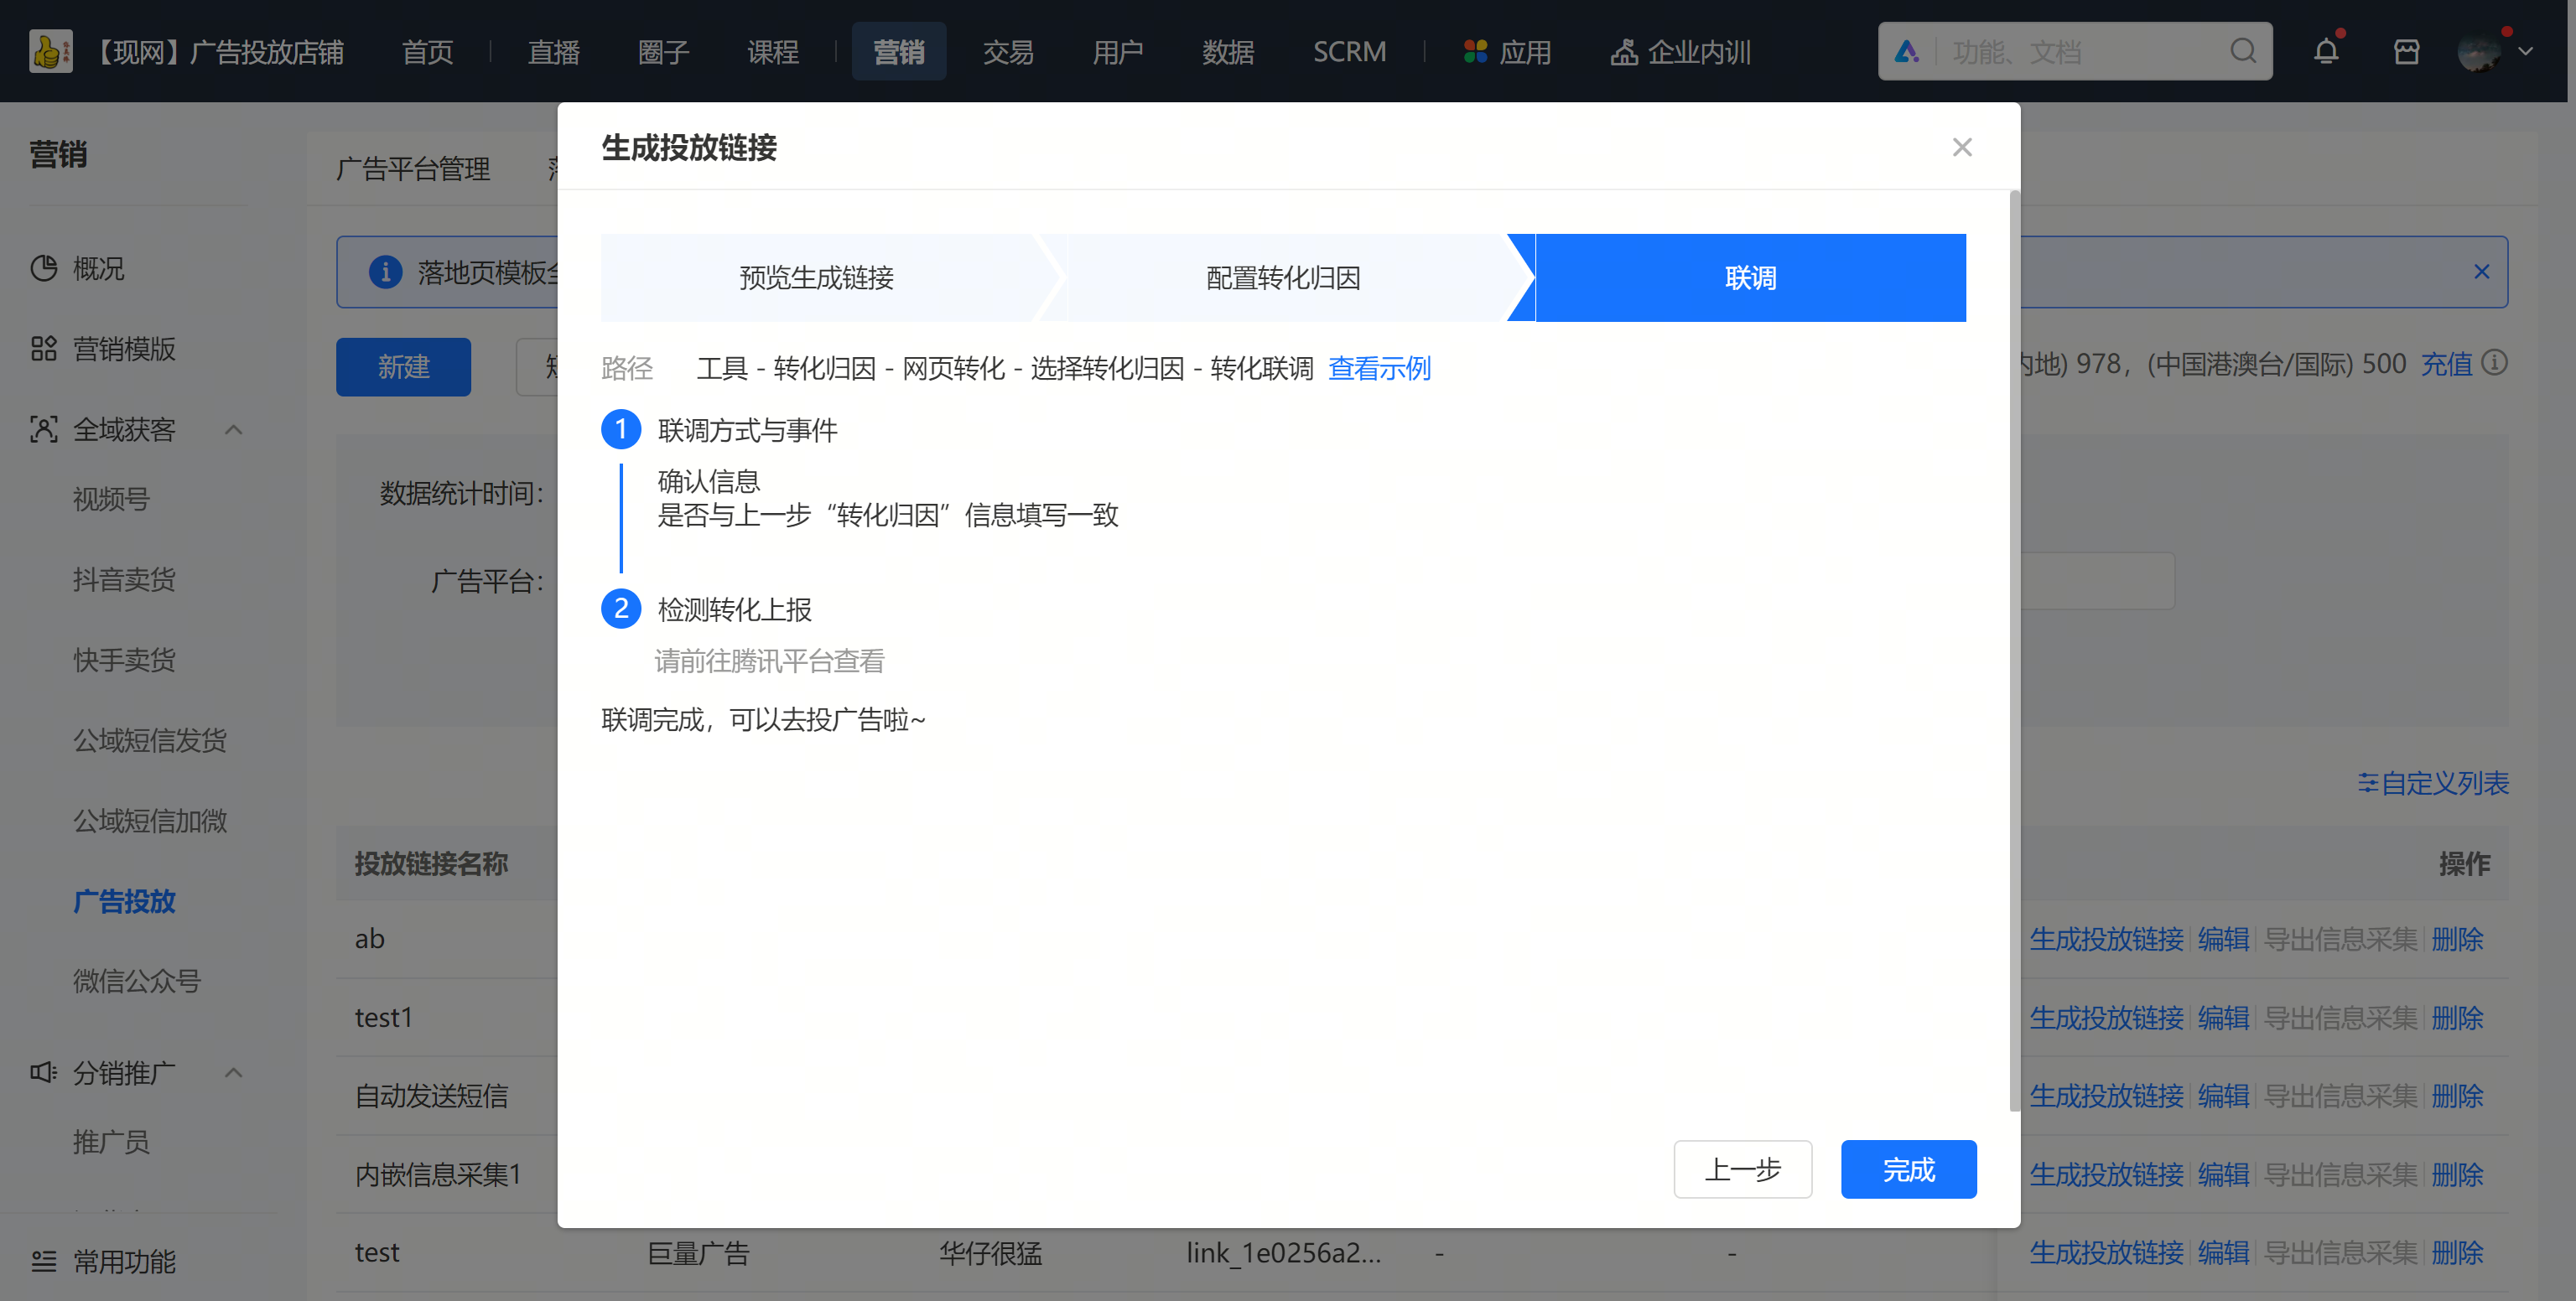Viewport: 2576px width, 1301px height.
Task: Open 快手卖货 in sidebar
Action: point(124,659)
